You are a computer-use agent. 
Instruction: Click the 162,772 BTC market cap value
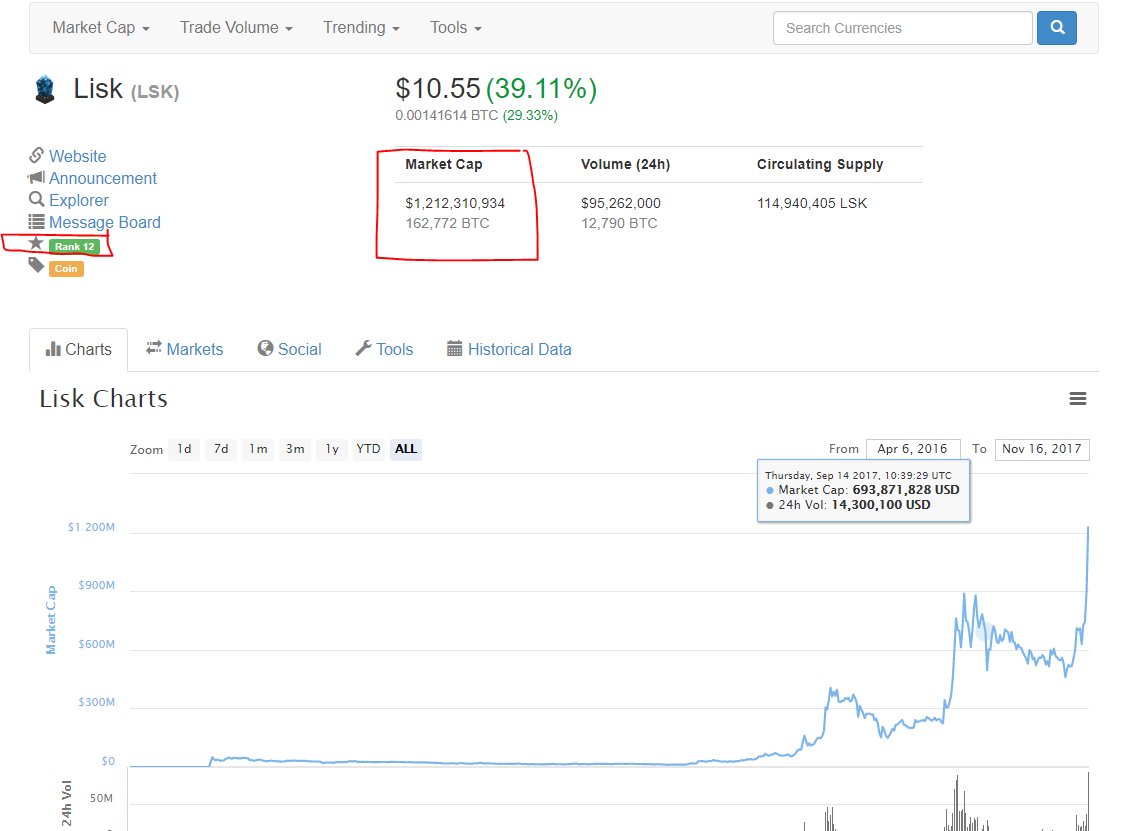448,223
